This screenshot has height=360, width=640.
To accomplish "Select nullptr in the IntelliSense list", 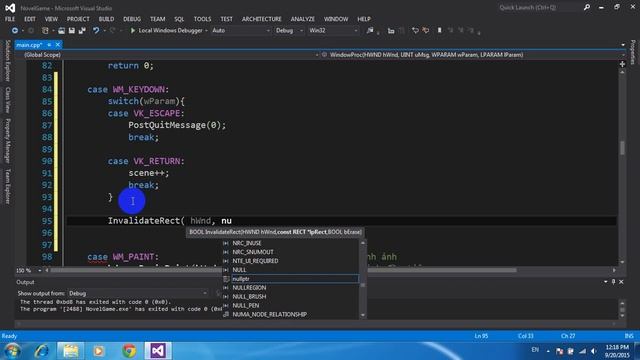I will point(291,279).
